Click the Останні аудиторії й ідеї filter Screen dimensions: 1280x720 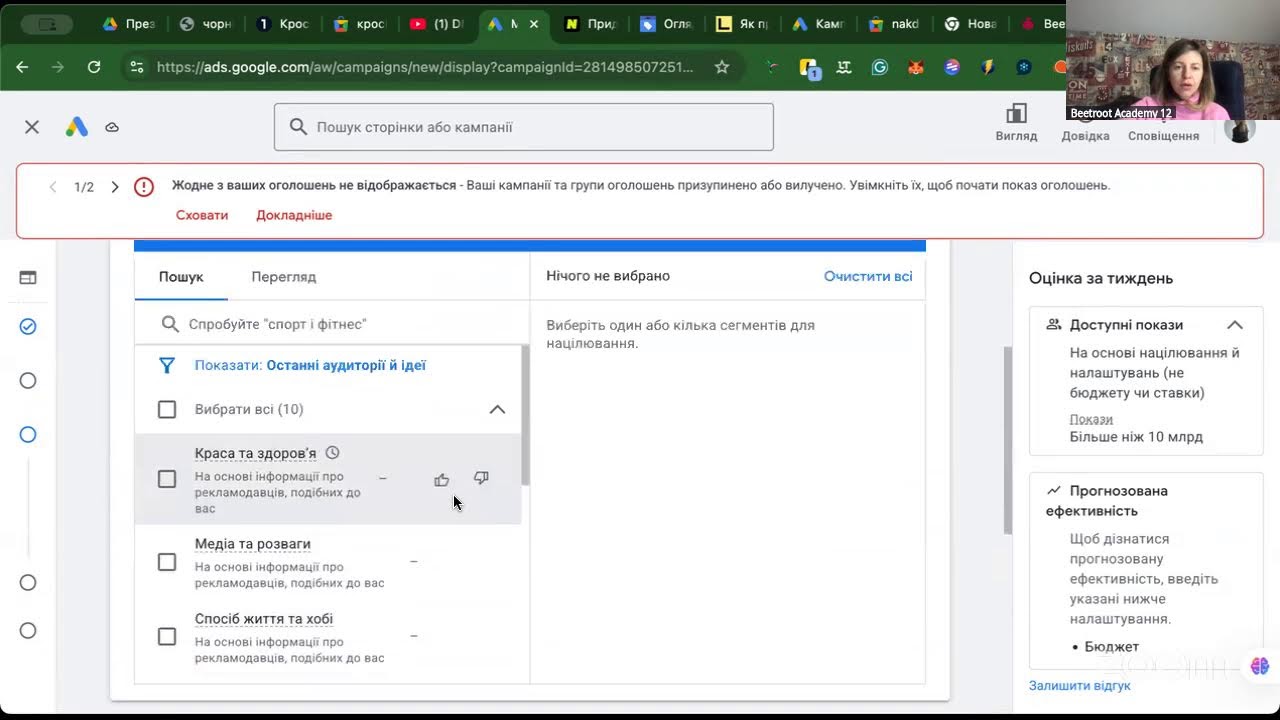pyautogui.click(x=346, y=366)
